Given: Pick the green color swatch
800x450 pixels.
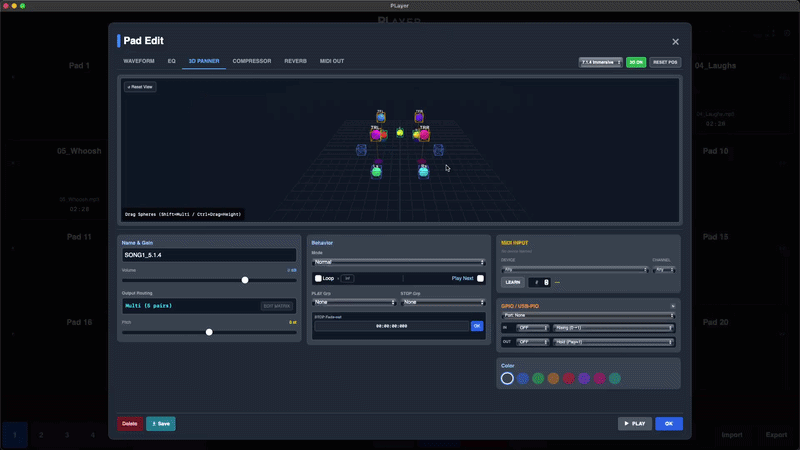Looking at the screenshot, I should click(x=538, y=378).
